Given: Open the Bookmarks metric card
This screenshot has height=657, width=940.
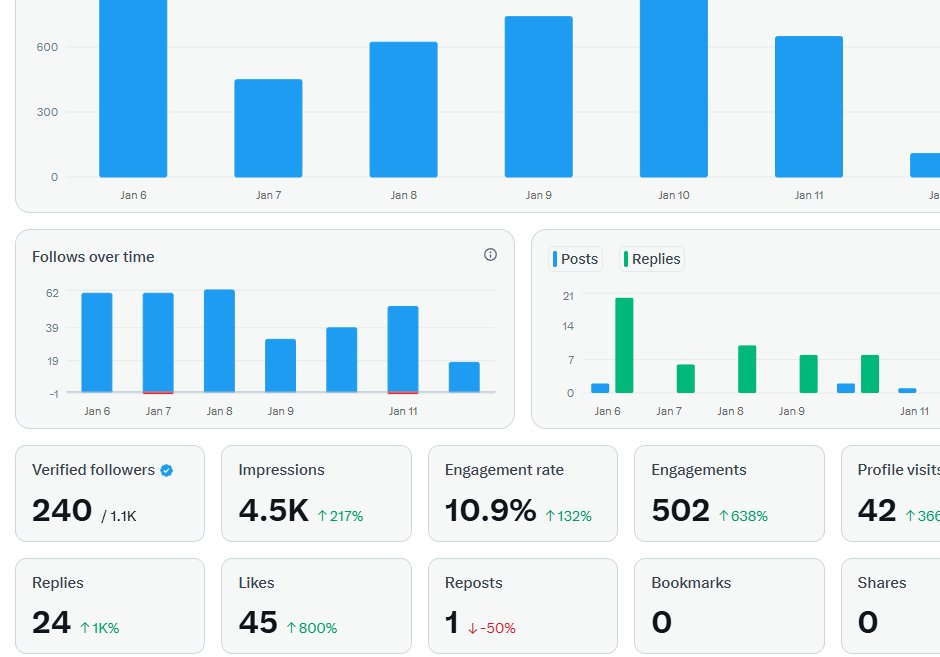Looking at the screenshot, I should (729, 606).
